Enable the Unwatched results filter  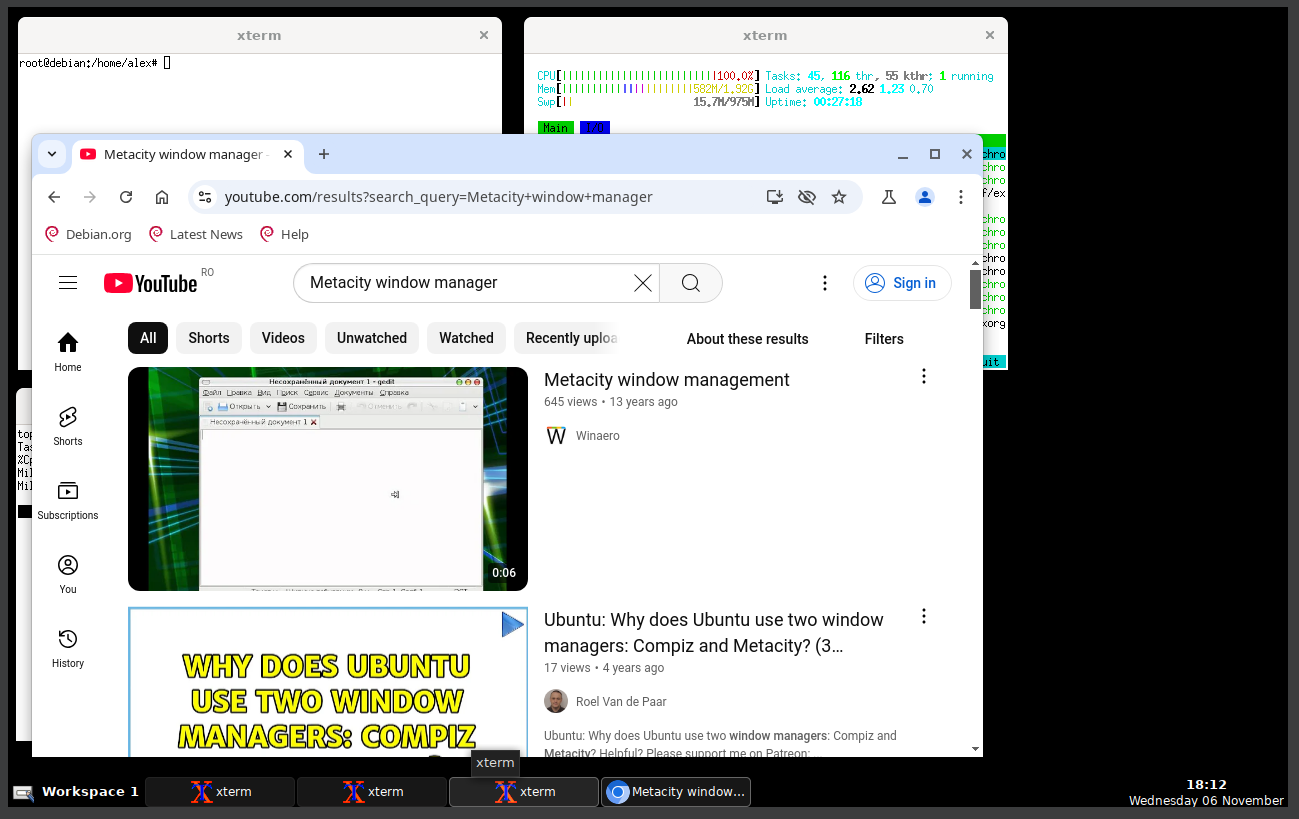pos(371,338)
